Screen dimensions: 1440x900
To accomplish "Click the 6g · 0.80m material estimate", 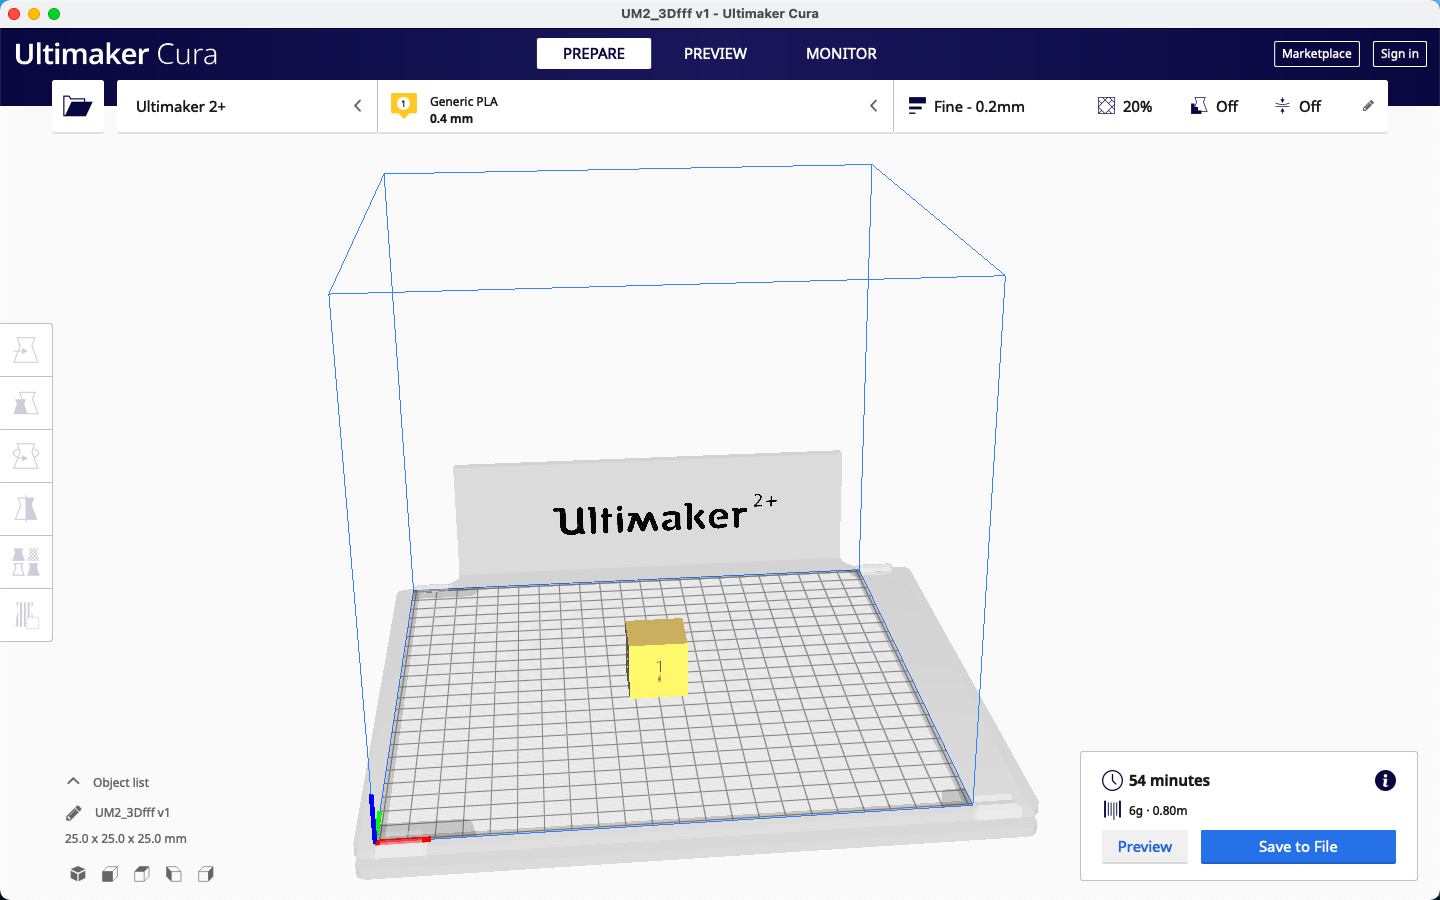I will point(1158,811).
